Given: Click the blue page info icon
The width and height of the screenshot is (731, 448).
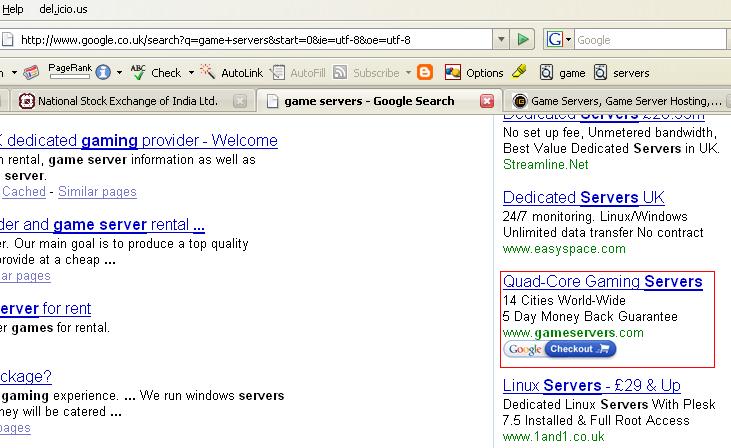Looking at the screenshot, I should tap(103, 72).
